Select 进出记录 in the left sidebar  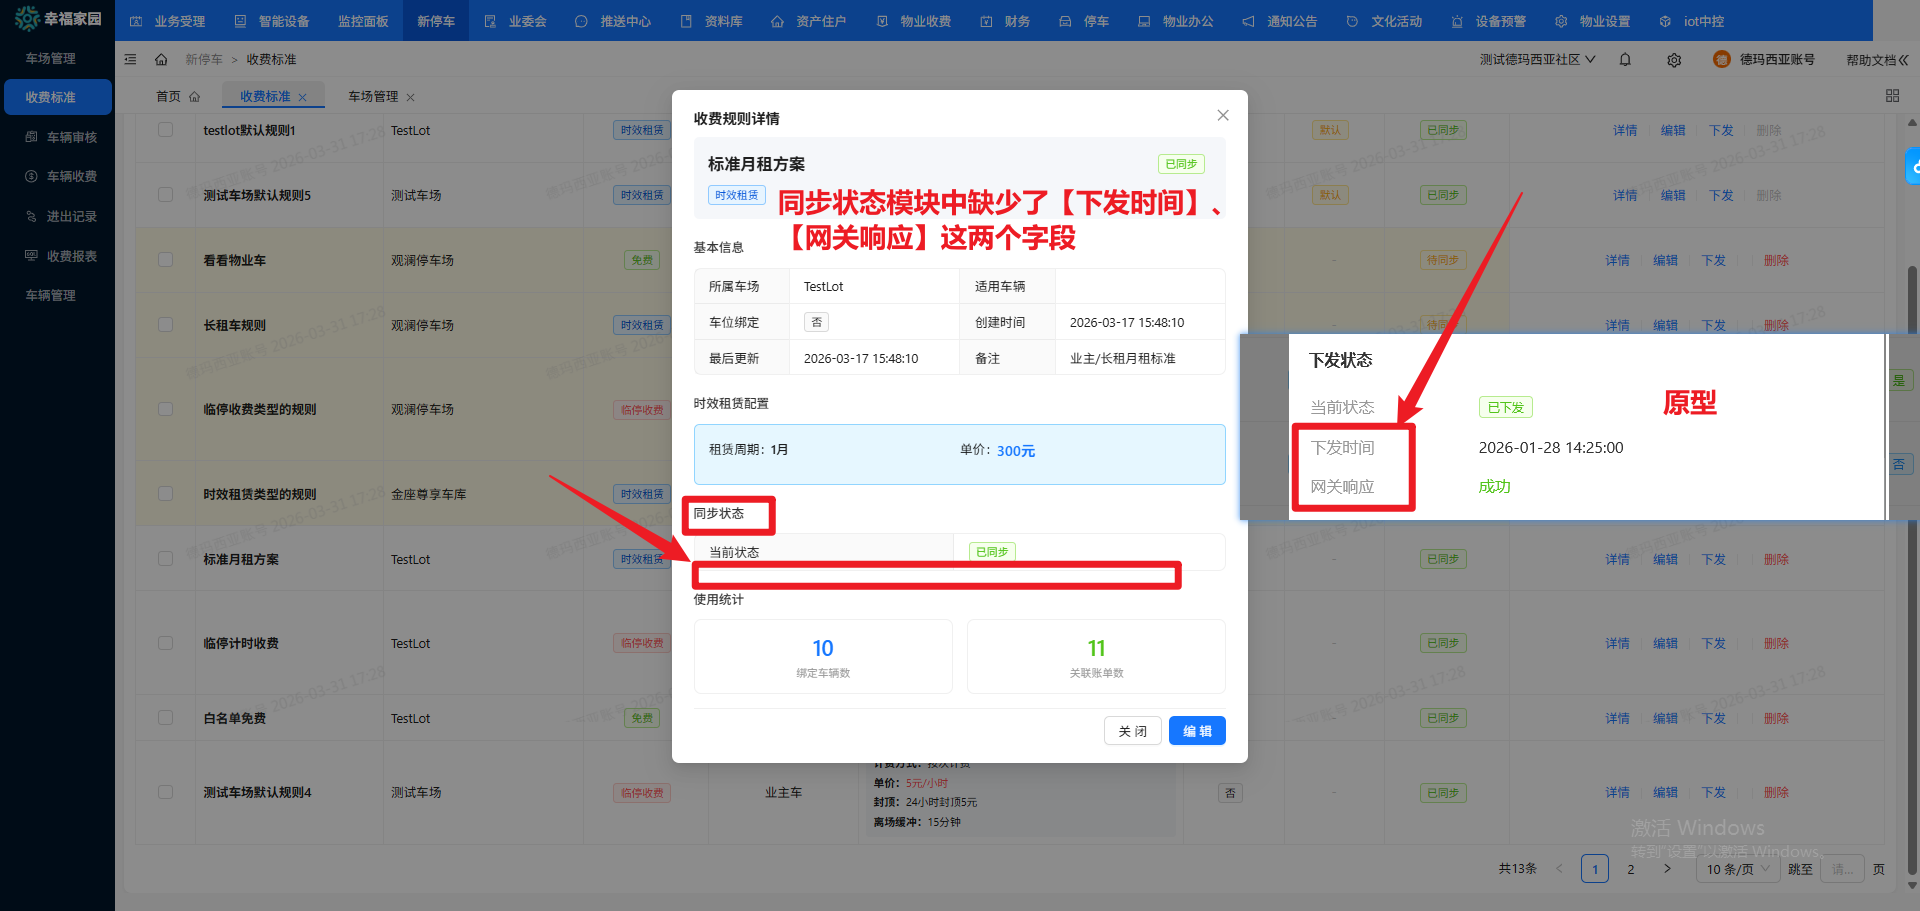pyautogui.click(x=71, y=216)
